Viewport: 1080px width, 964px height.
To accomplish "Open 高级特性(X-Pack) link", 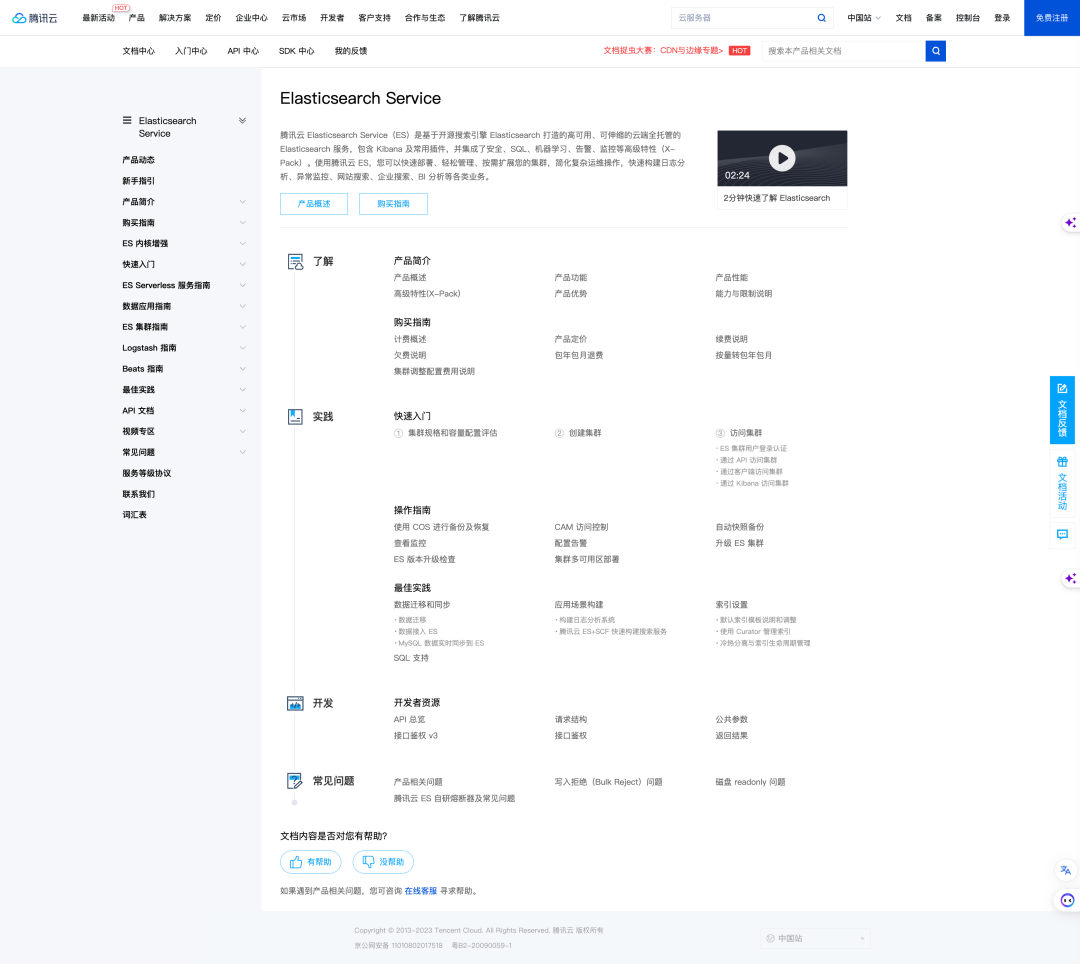I will point(427,294).
